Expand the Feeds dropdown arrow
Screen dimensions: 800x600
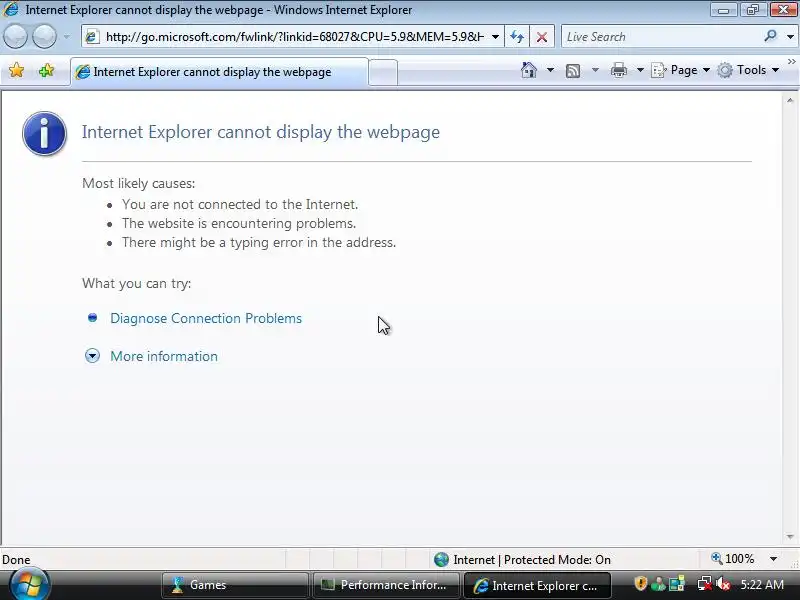pos(595,70)
